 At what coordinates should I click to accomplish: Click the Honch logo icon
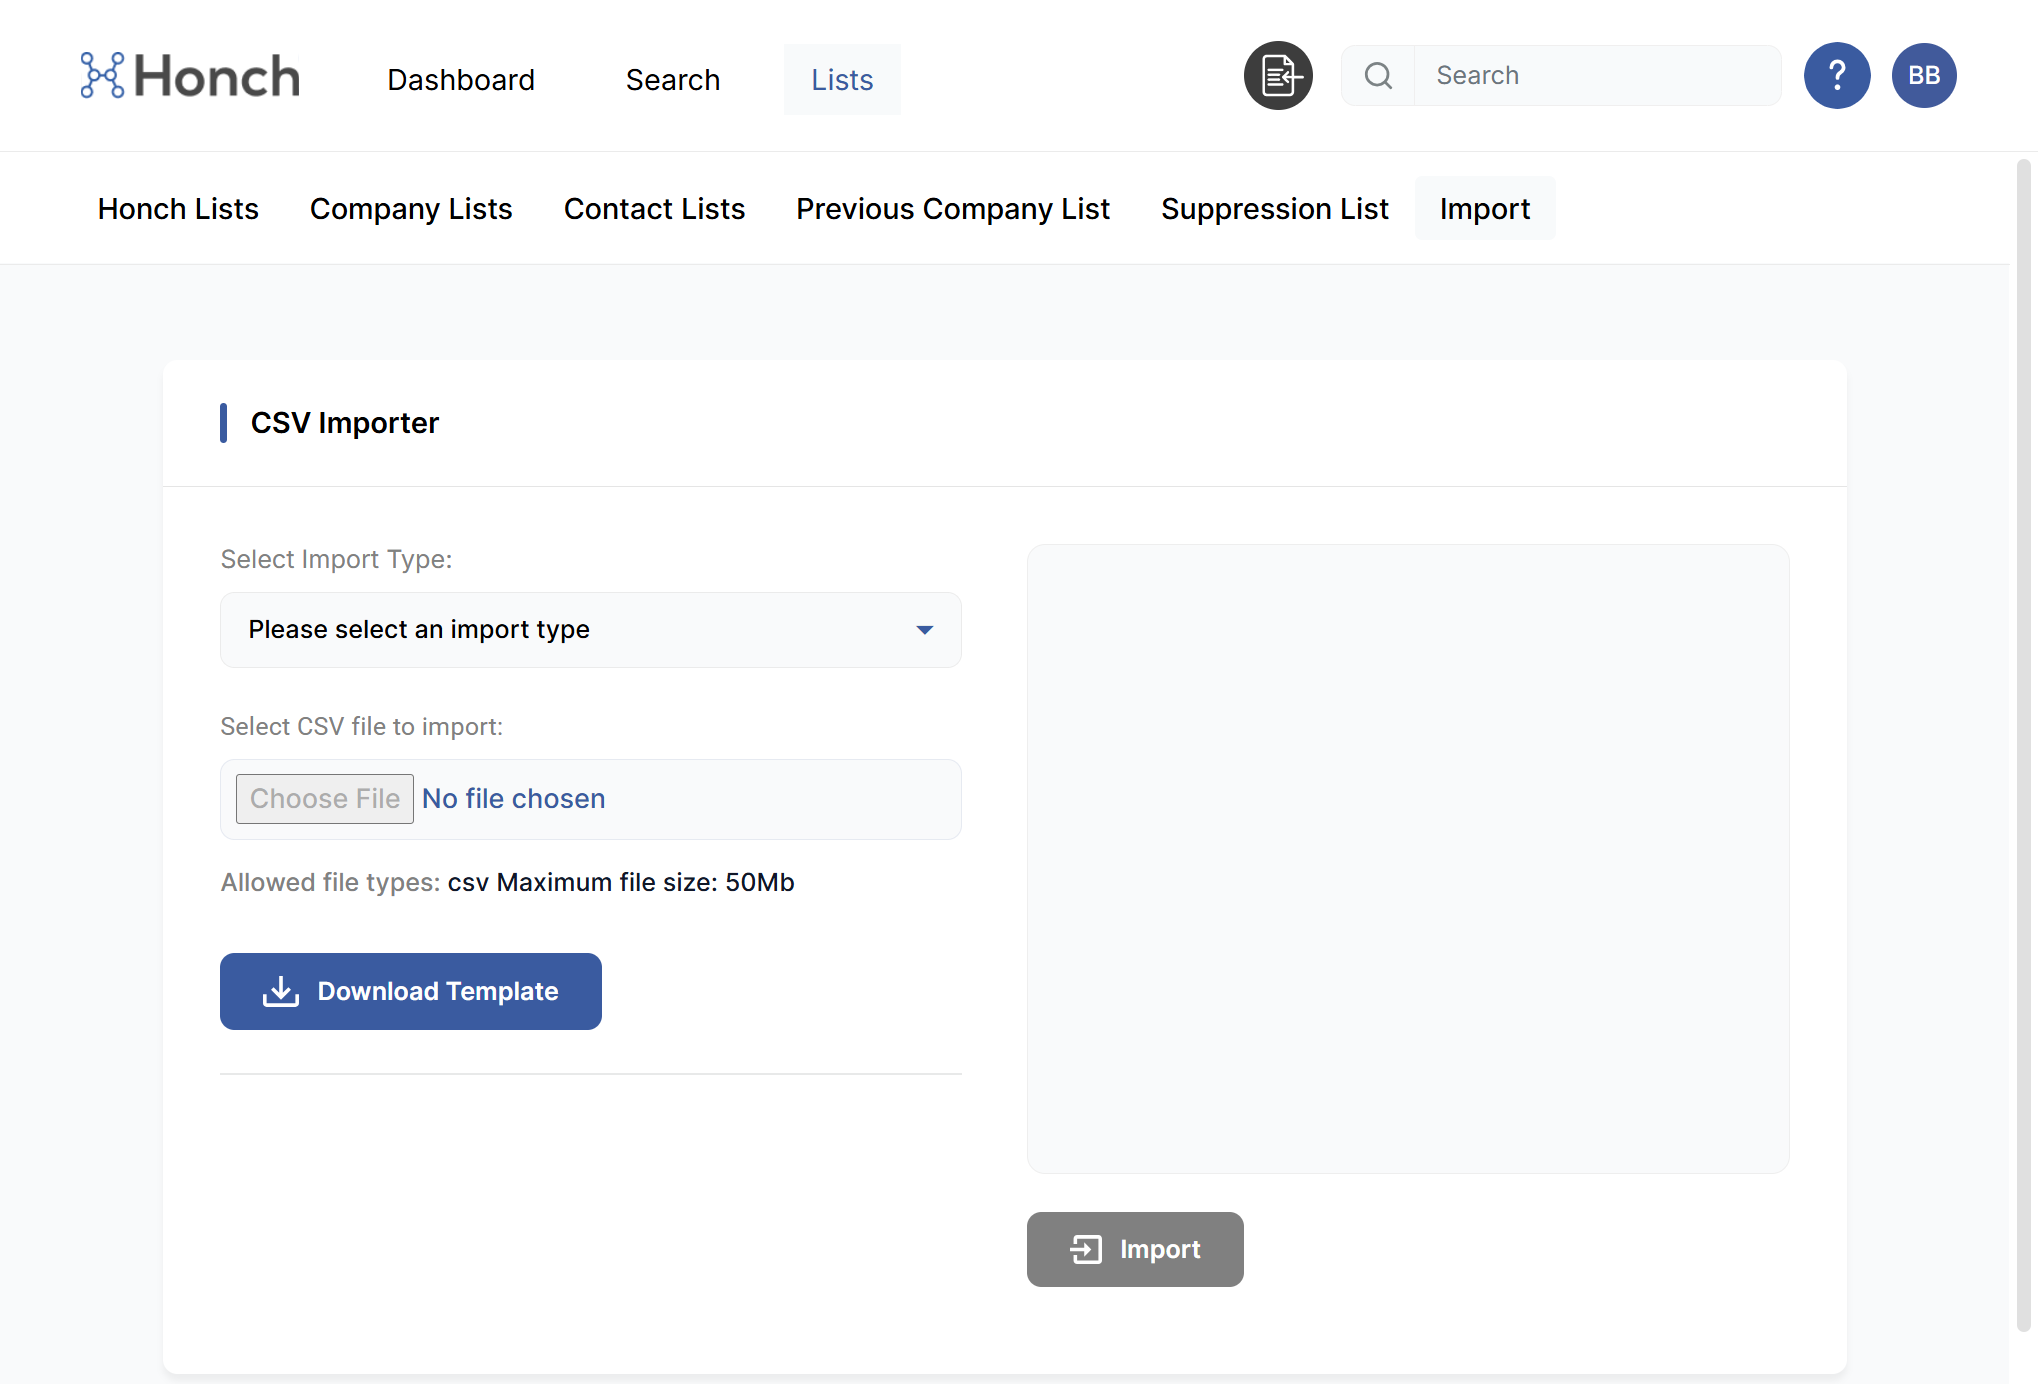pos(102,76)
